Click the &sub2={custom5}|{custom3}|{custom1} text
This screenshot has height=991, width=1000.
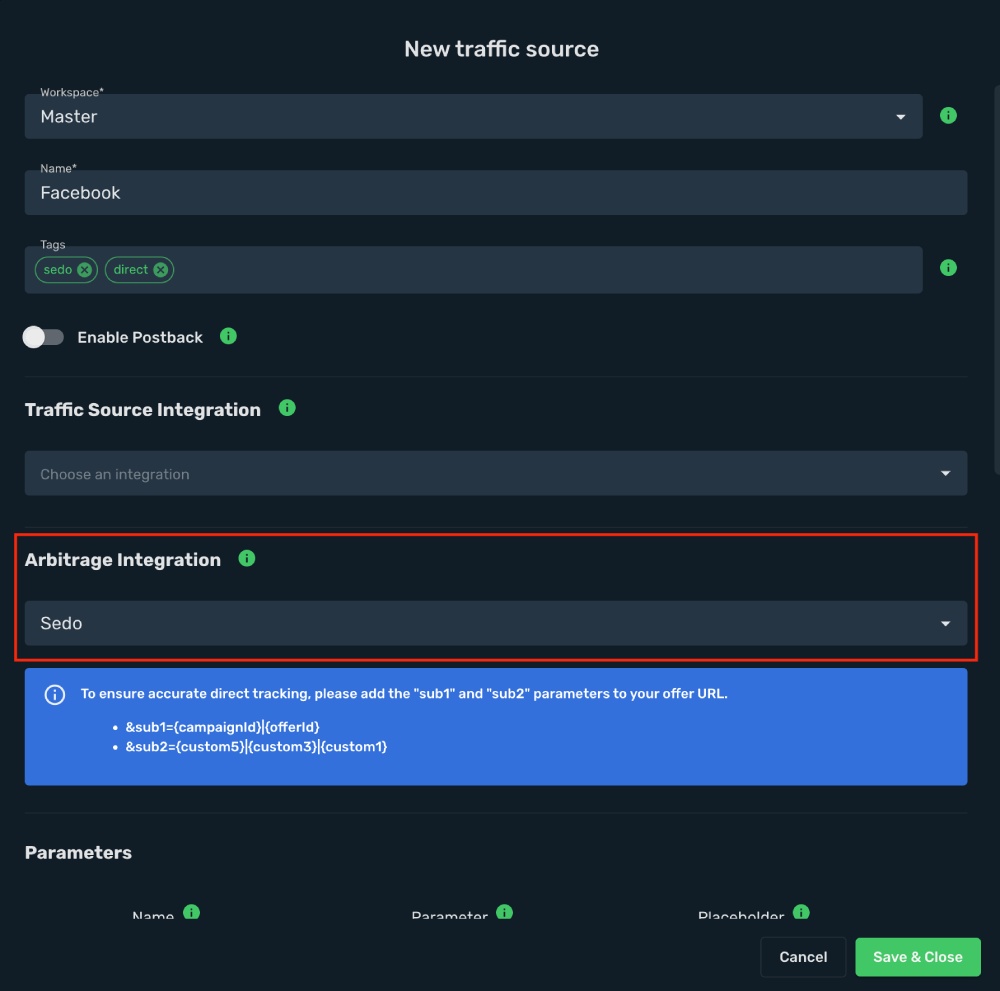(256, 747)
